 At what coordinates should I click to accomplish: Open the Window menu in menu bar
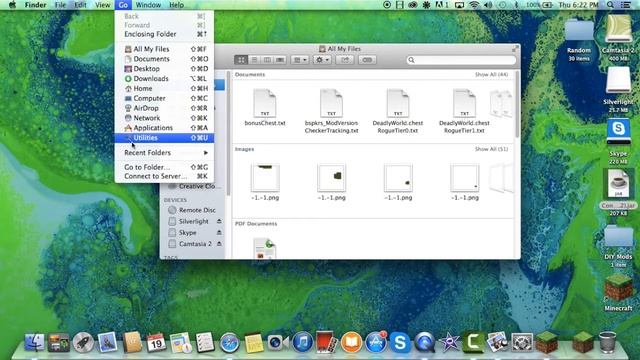coord(148,5)
